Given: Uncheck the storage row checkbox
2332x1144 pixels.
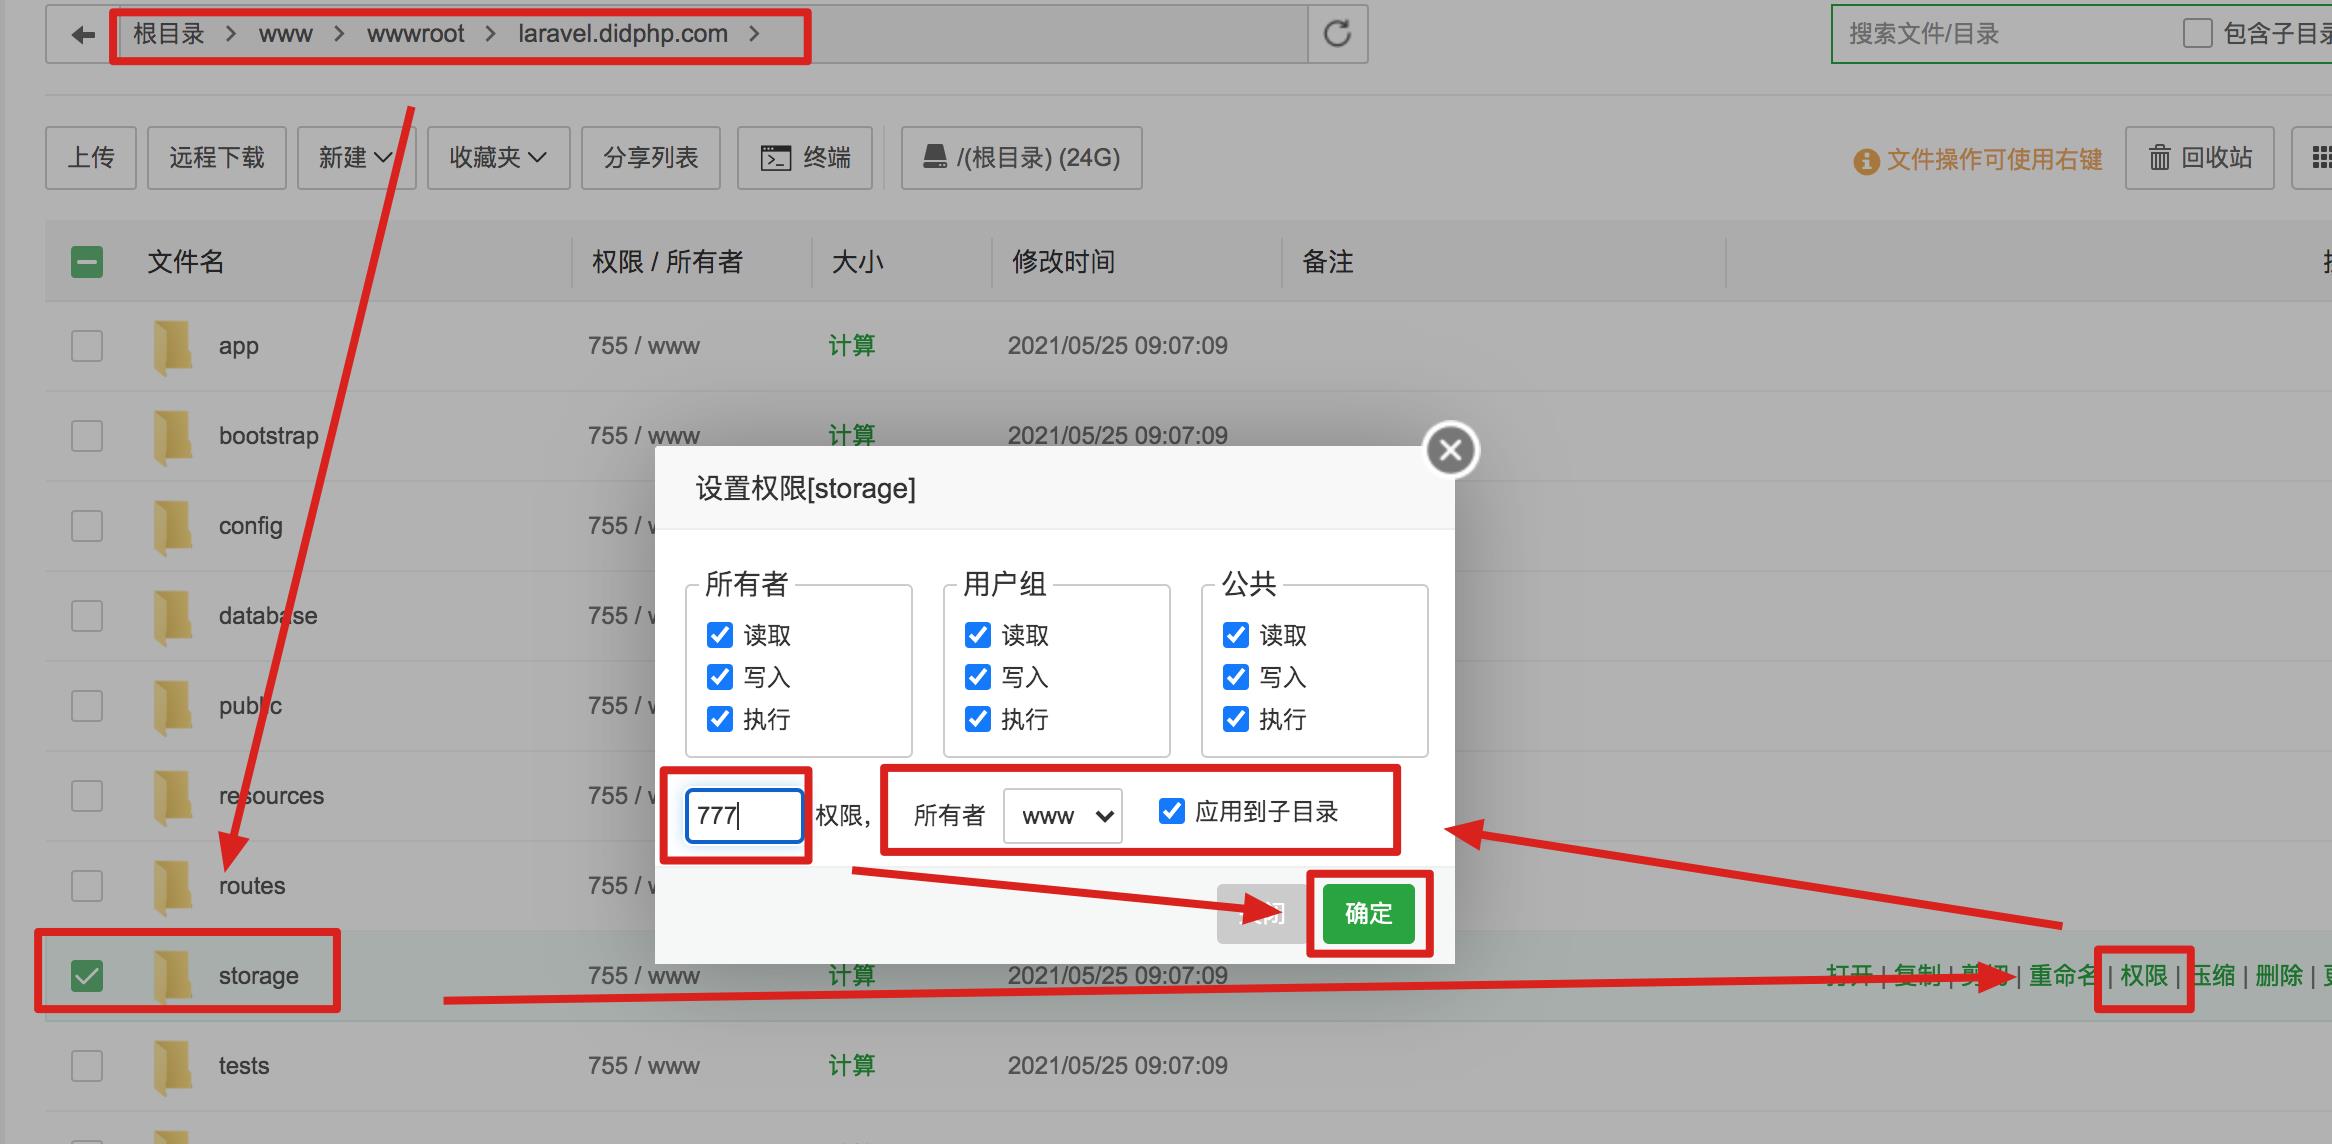Looking at the screenshot, I should coord(87,976).
